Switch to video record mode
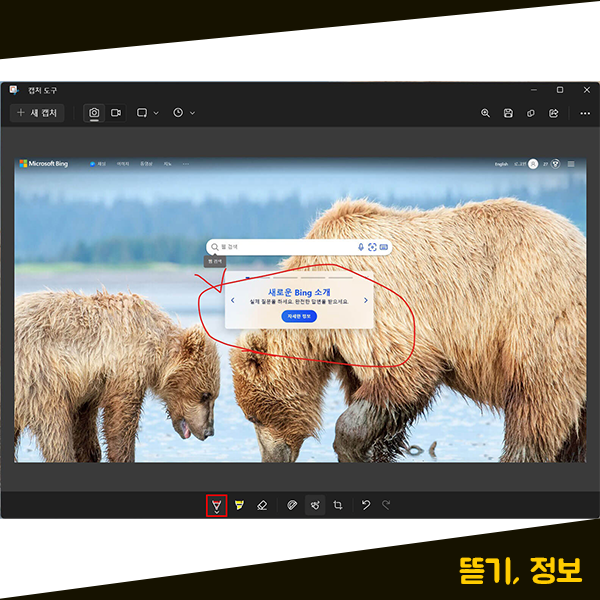 coord(116,113)
